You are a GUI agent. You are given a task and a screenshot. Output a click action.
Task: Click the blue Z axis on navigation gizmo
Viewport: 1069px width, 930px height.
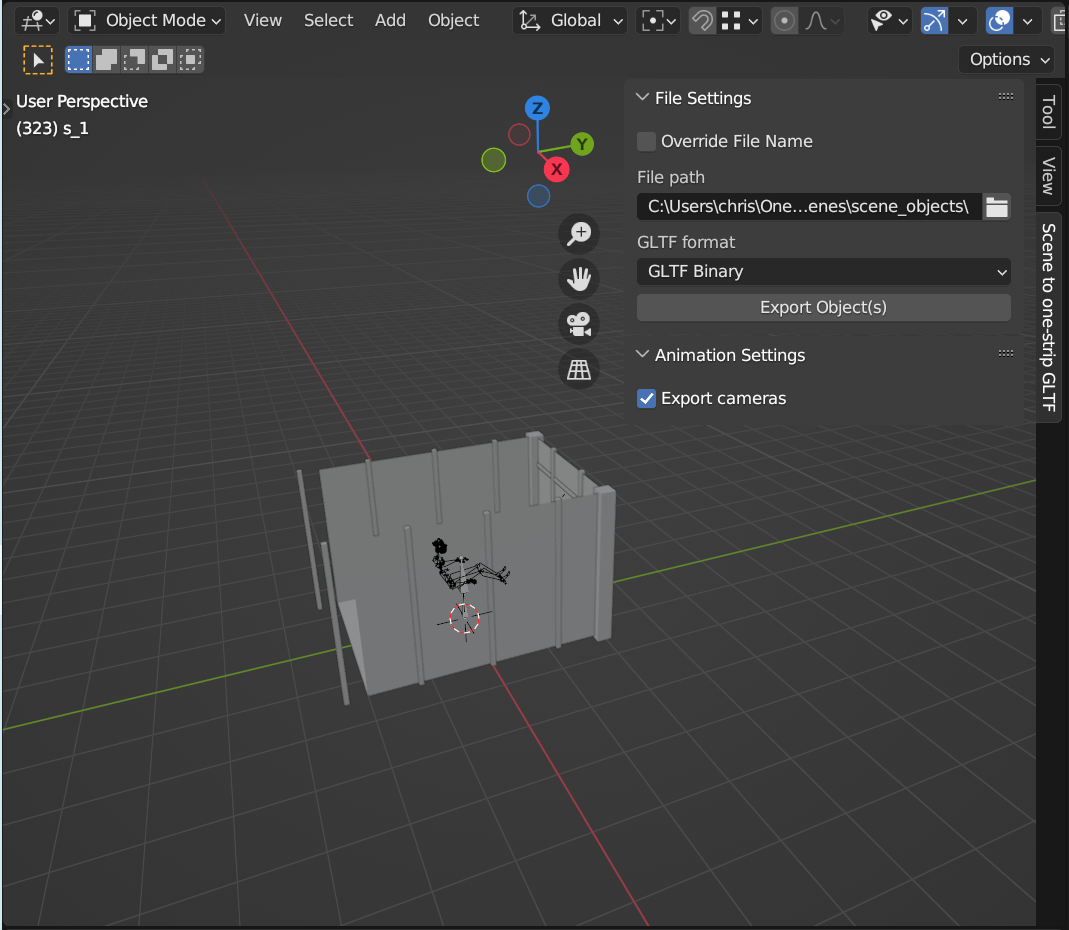click(x=538, y=107)
